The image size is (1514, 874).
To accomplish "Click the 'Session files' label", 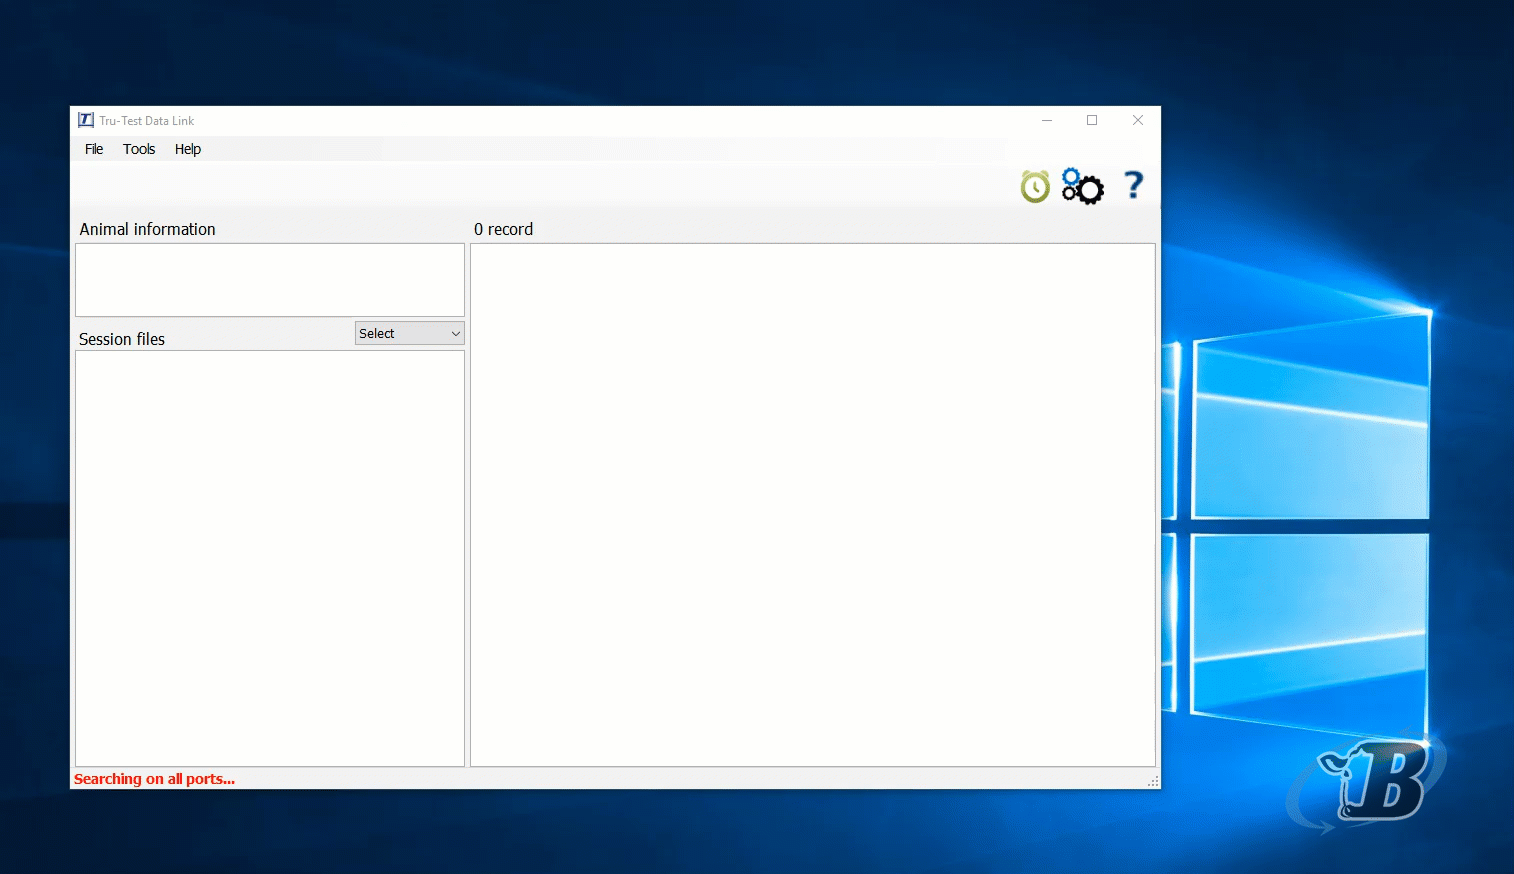I will (x=122, y=339).
